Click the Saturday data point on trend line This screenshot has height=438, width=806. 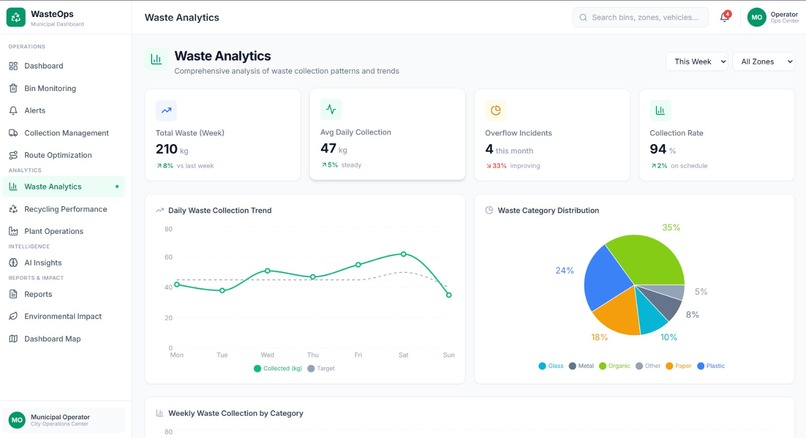coord(404,254)
